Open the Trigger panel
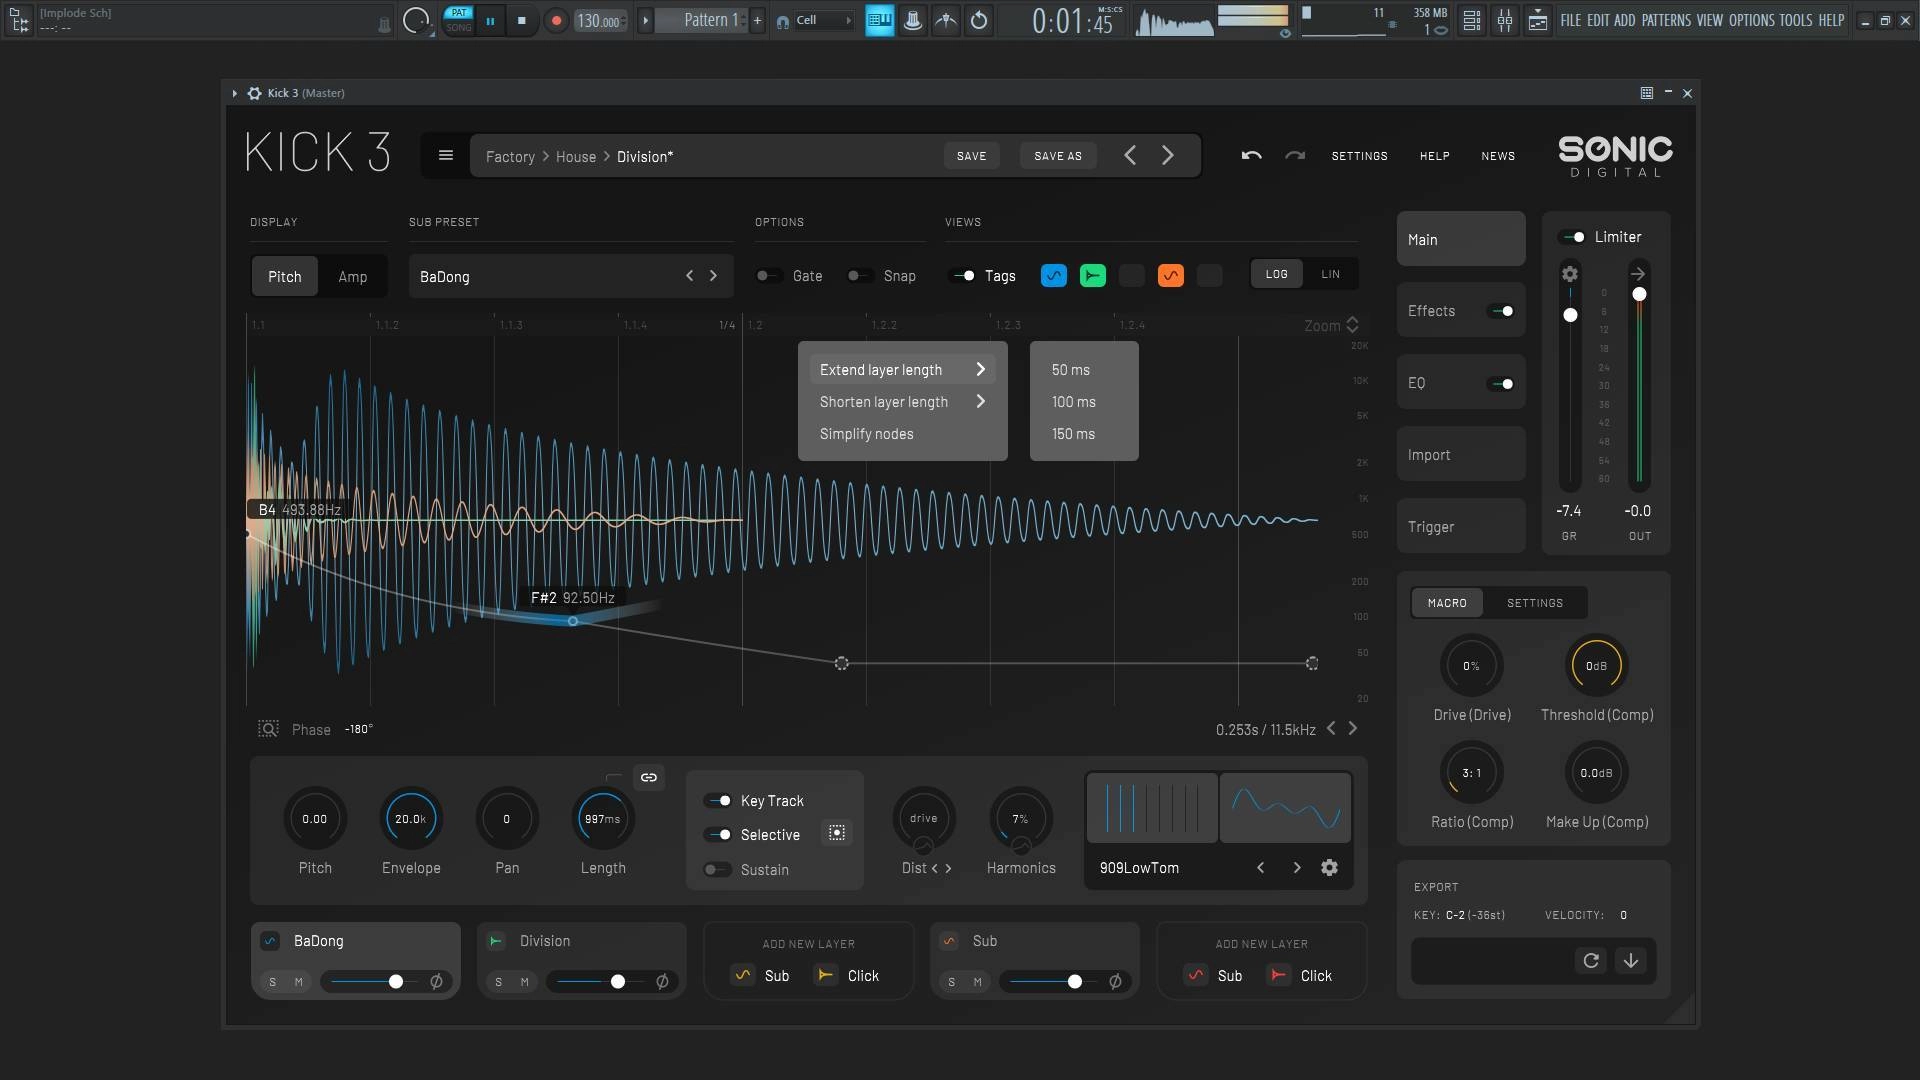This screenshot has height=1080, width=1920. [x=1461, y=526]
